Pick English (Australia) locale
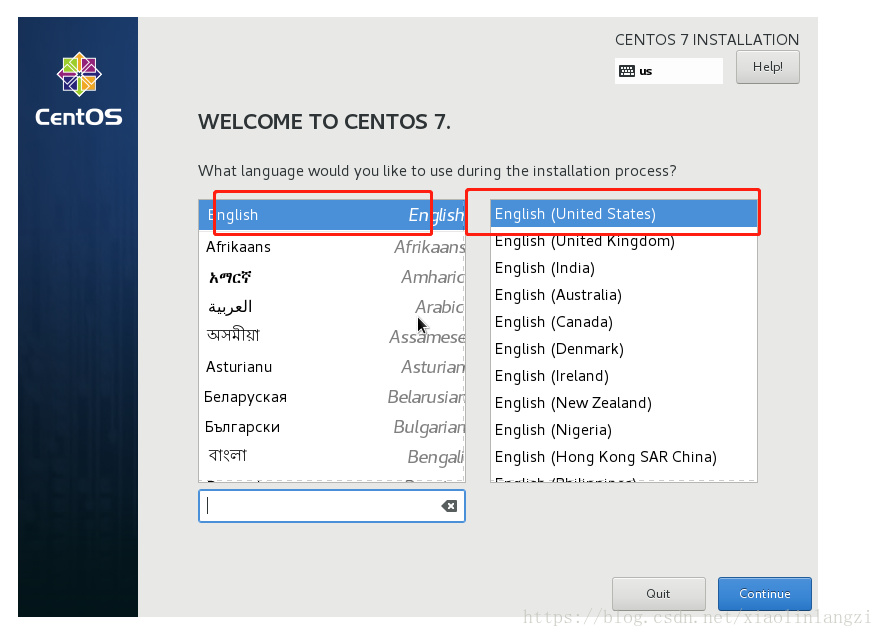The height and width of the screenshot is (637, 885). click(x=623, y=295)
